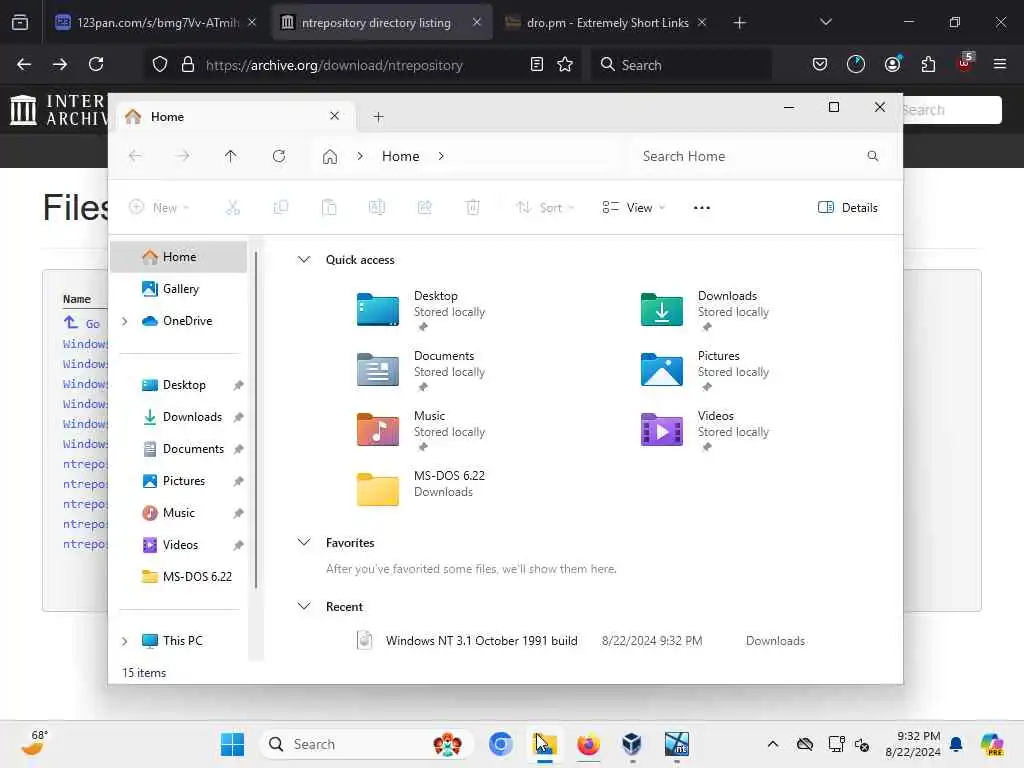Click Go link in archive file listing
Image resolution: width=1024 pixels, height=768 pixels.
coord(92,324)
